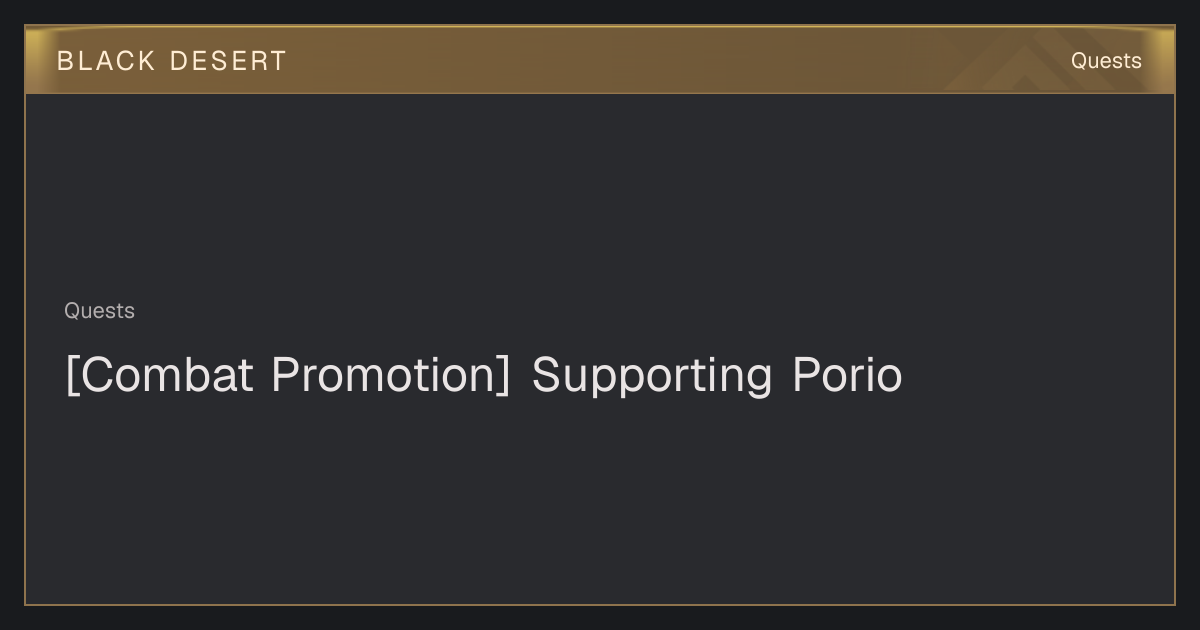This screenshot has width=1200, height=630.
Task: Click the word BLACK in the logo
Action: (106, 61)
